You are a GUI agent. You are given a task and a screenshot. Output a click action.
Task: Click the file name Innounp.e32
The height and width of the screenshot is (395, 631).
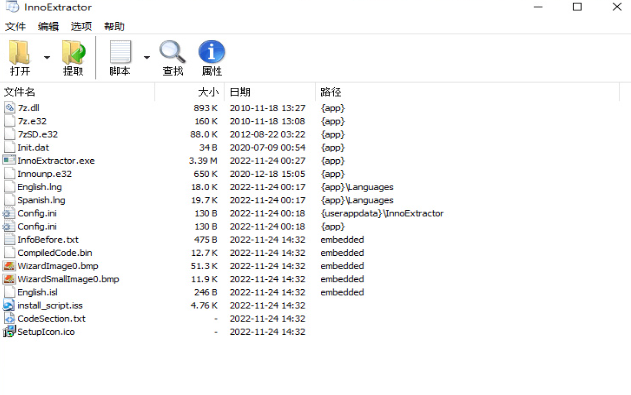[x=45, y=174]
